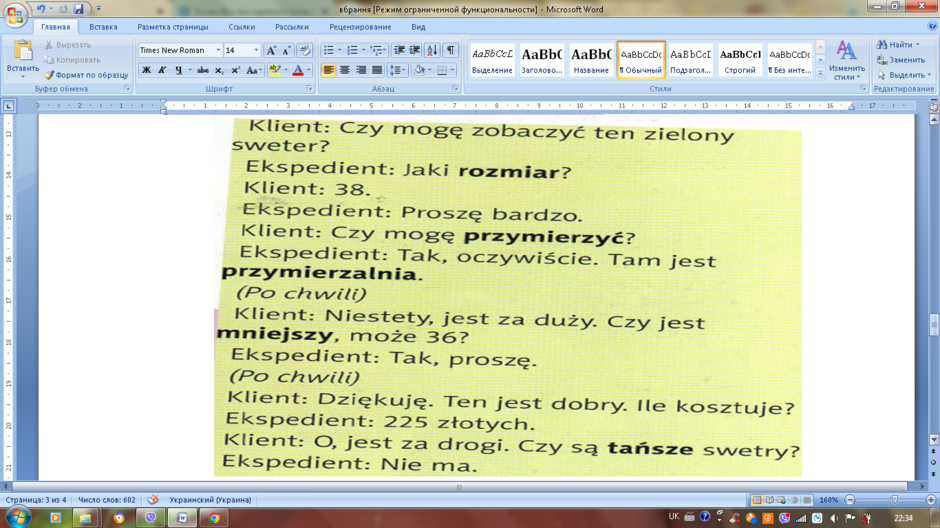This screenshot has width=940, height=528.
Task: Toggle strikethrough (abc) formatting
Action: (203, 70)
